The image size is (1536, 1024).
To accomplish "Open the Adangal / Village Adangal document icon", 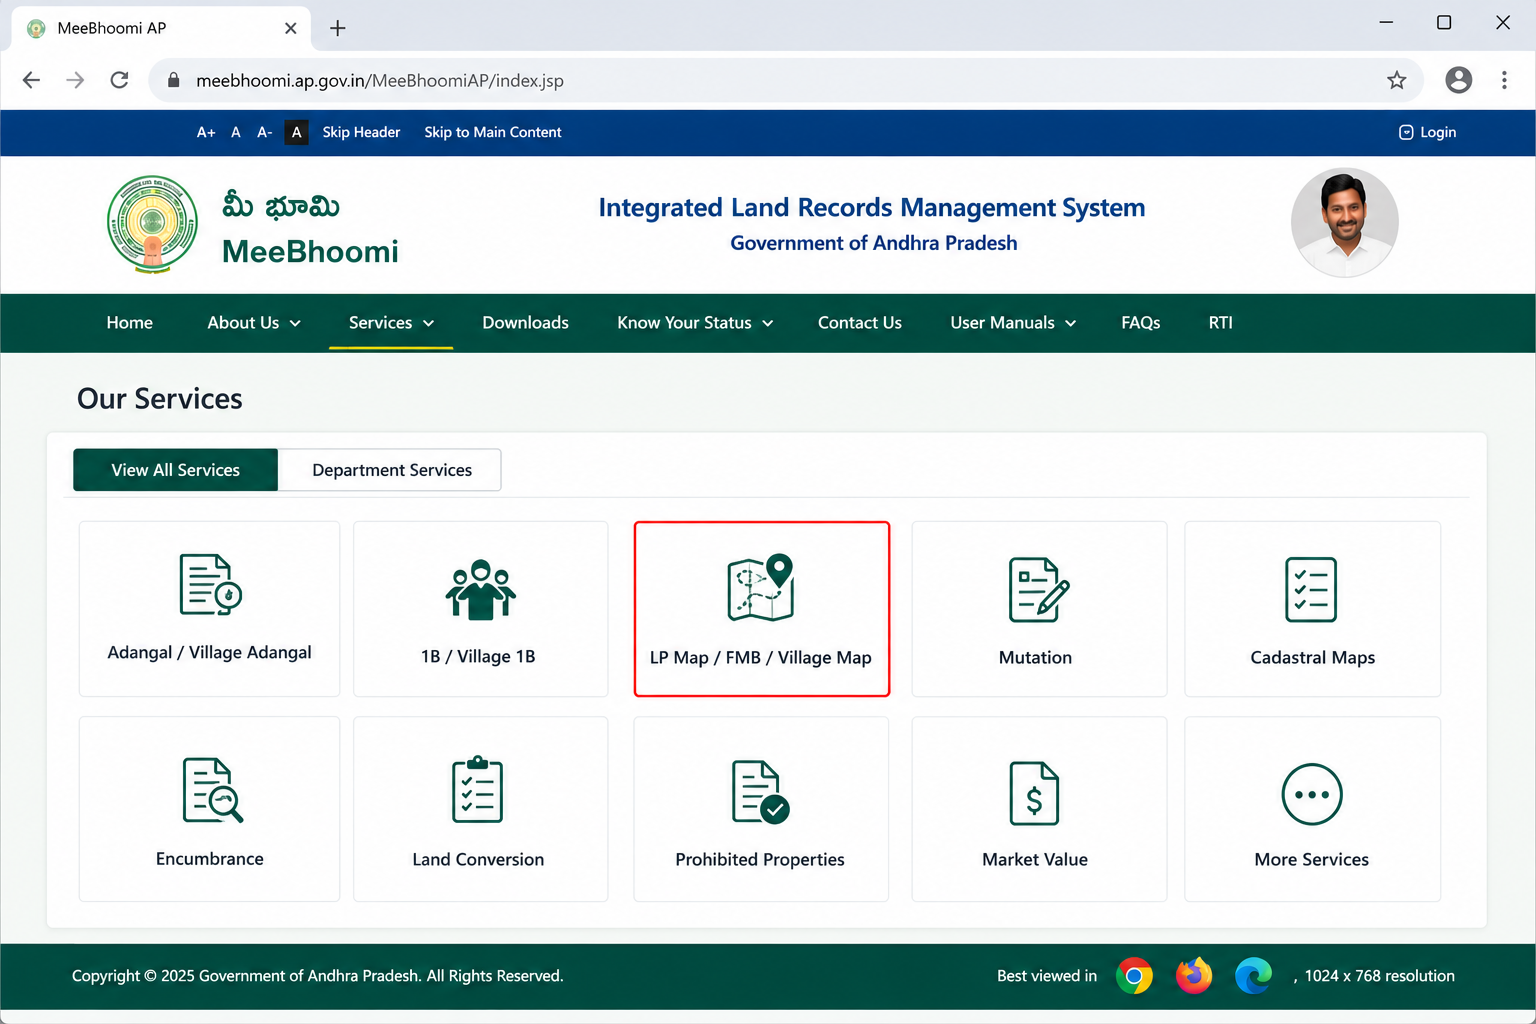I will click(210, 584).
